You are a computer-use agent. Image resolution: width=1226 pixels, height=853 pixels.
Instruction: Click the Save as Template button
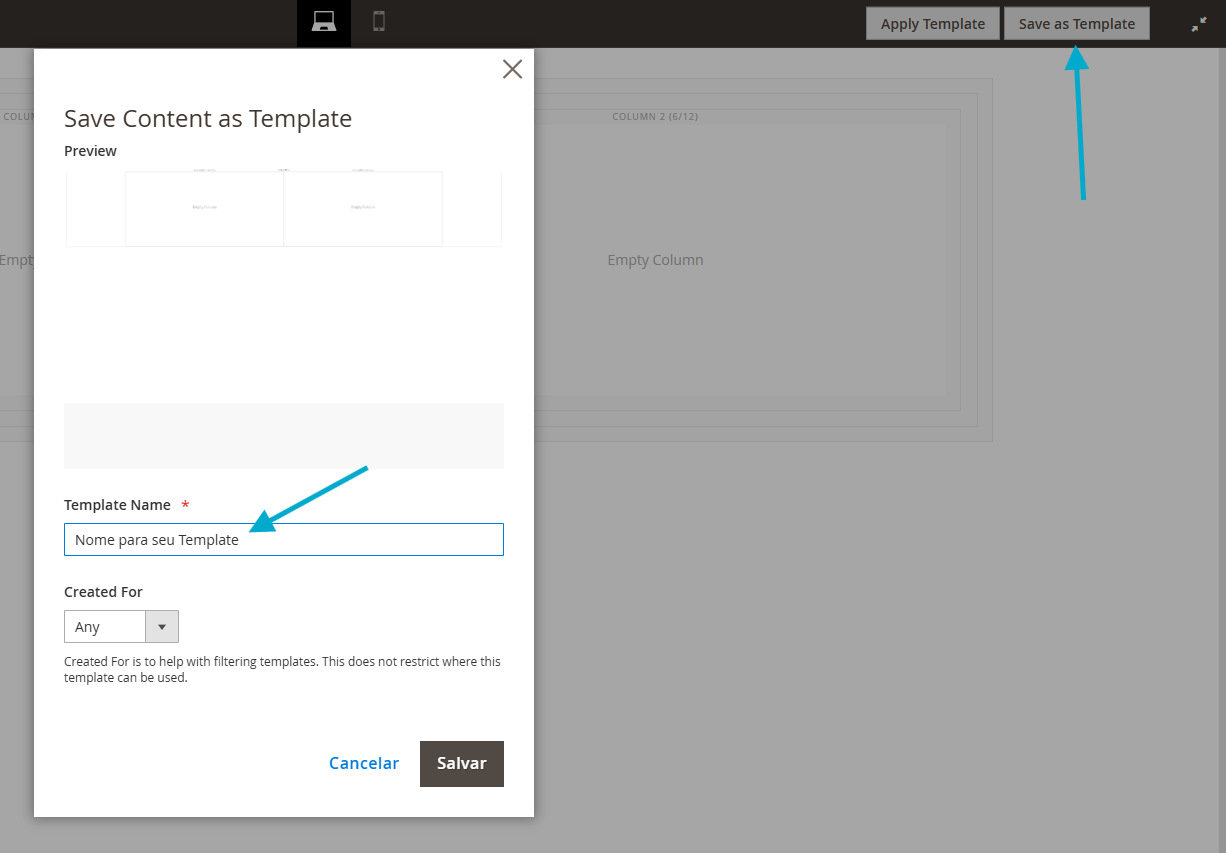coord(1077,24)
